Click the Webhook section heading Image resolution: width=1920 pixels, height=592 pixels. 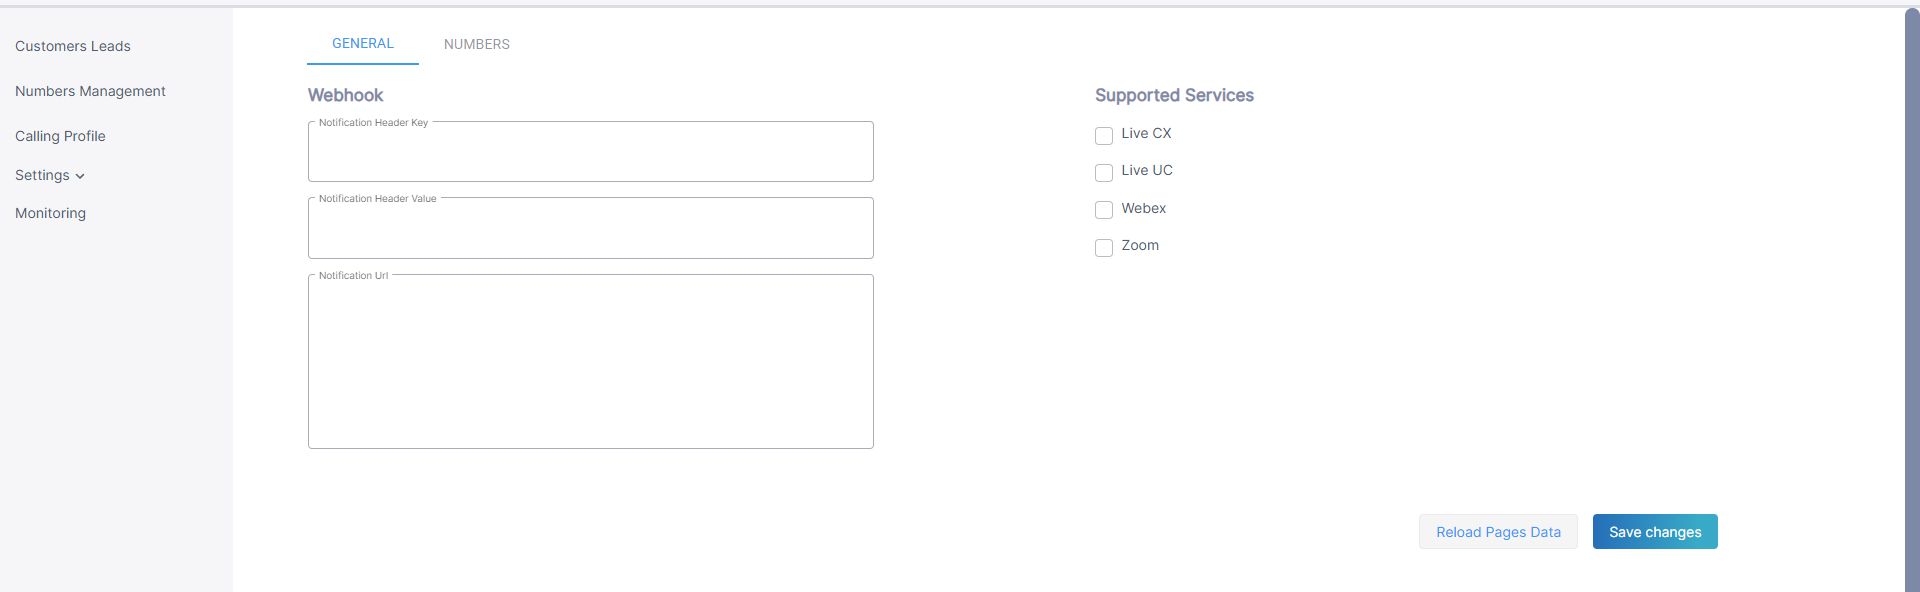click(x=345, y=95)
